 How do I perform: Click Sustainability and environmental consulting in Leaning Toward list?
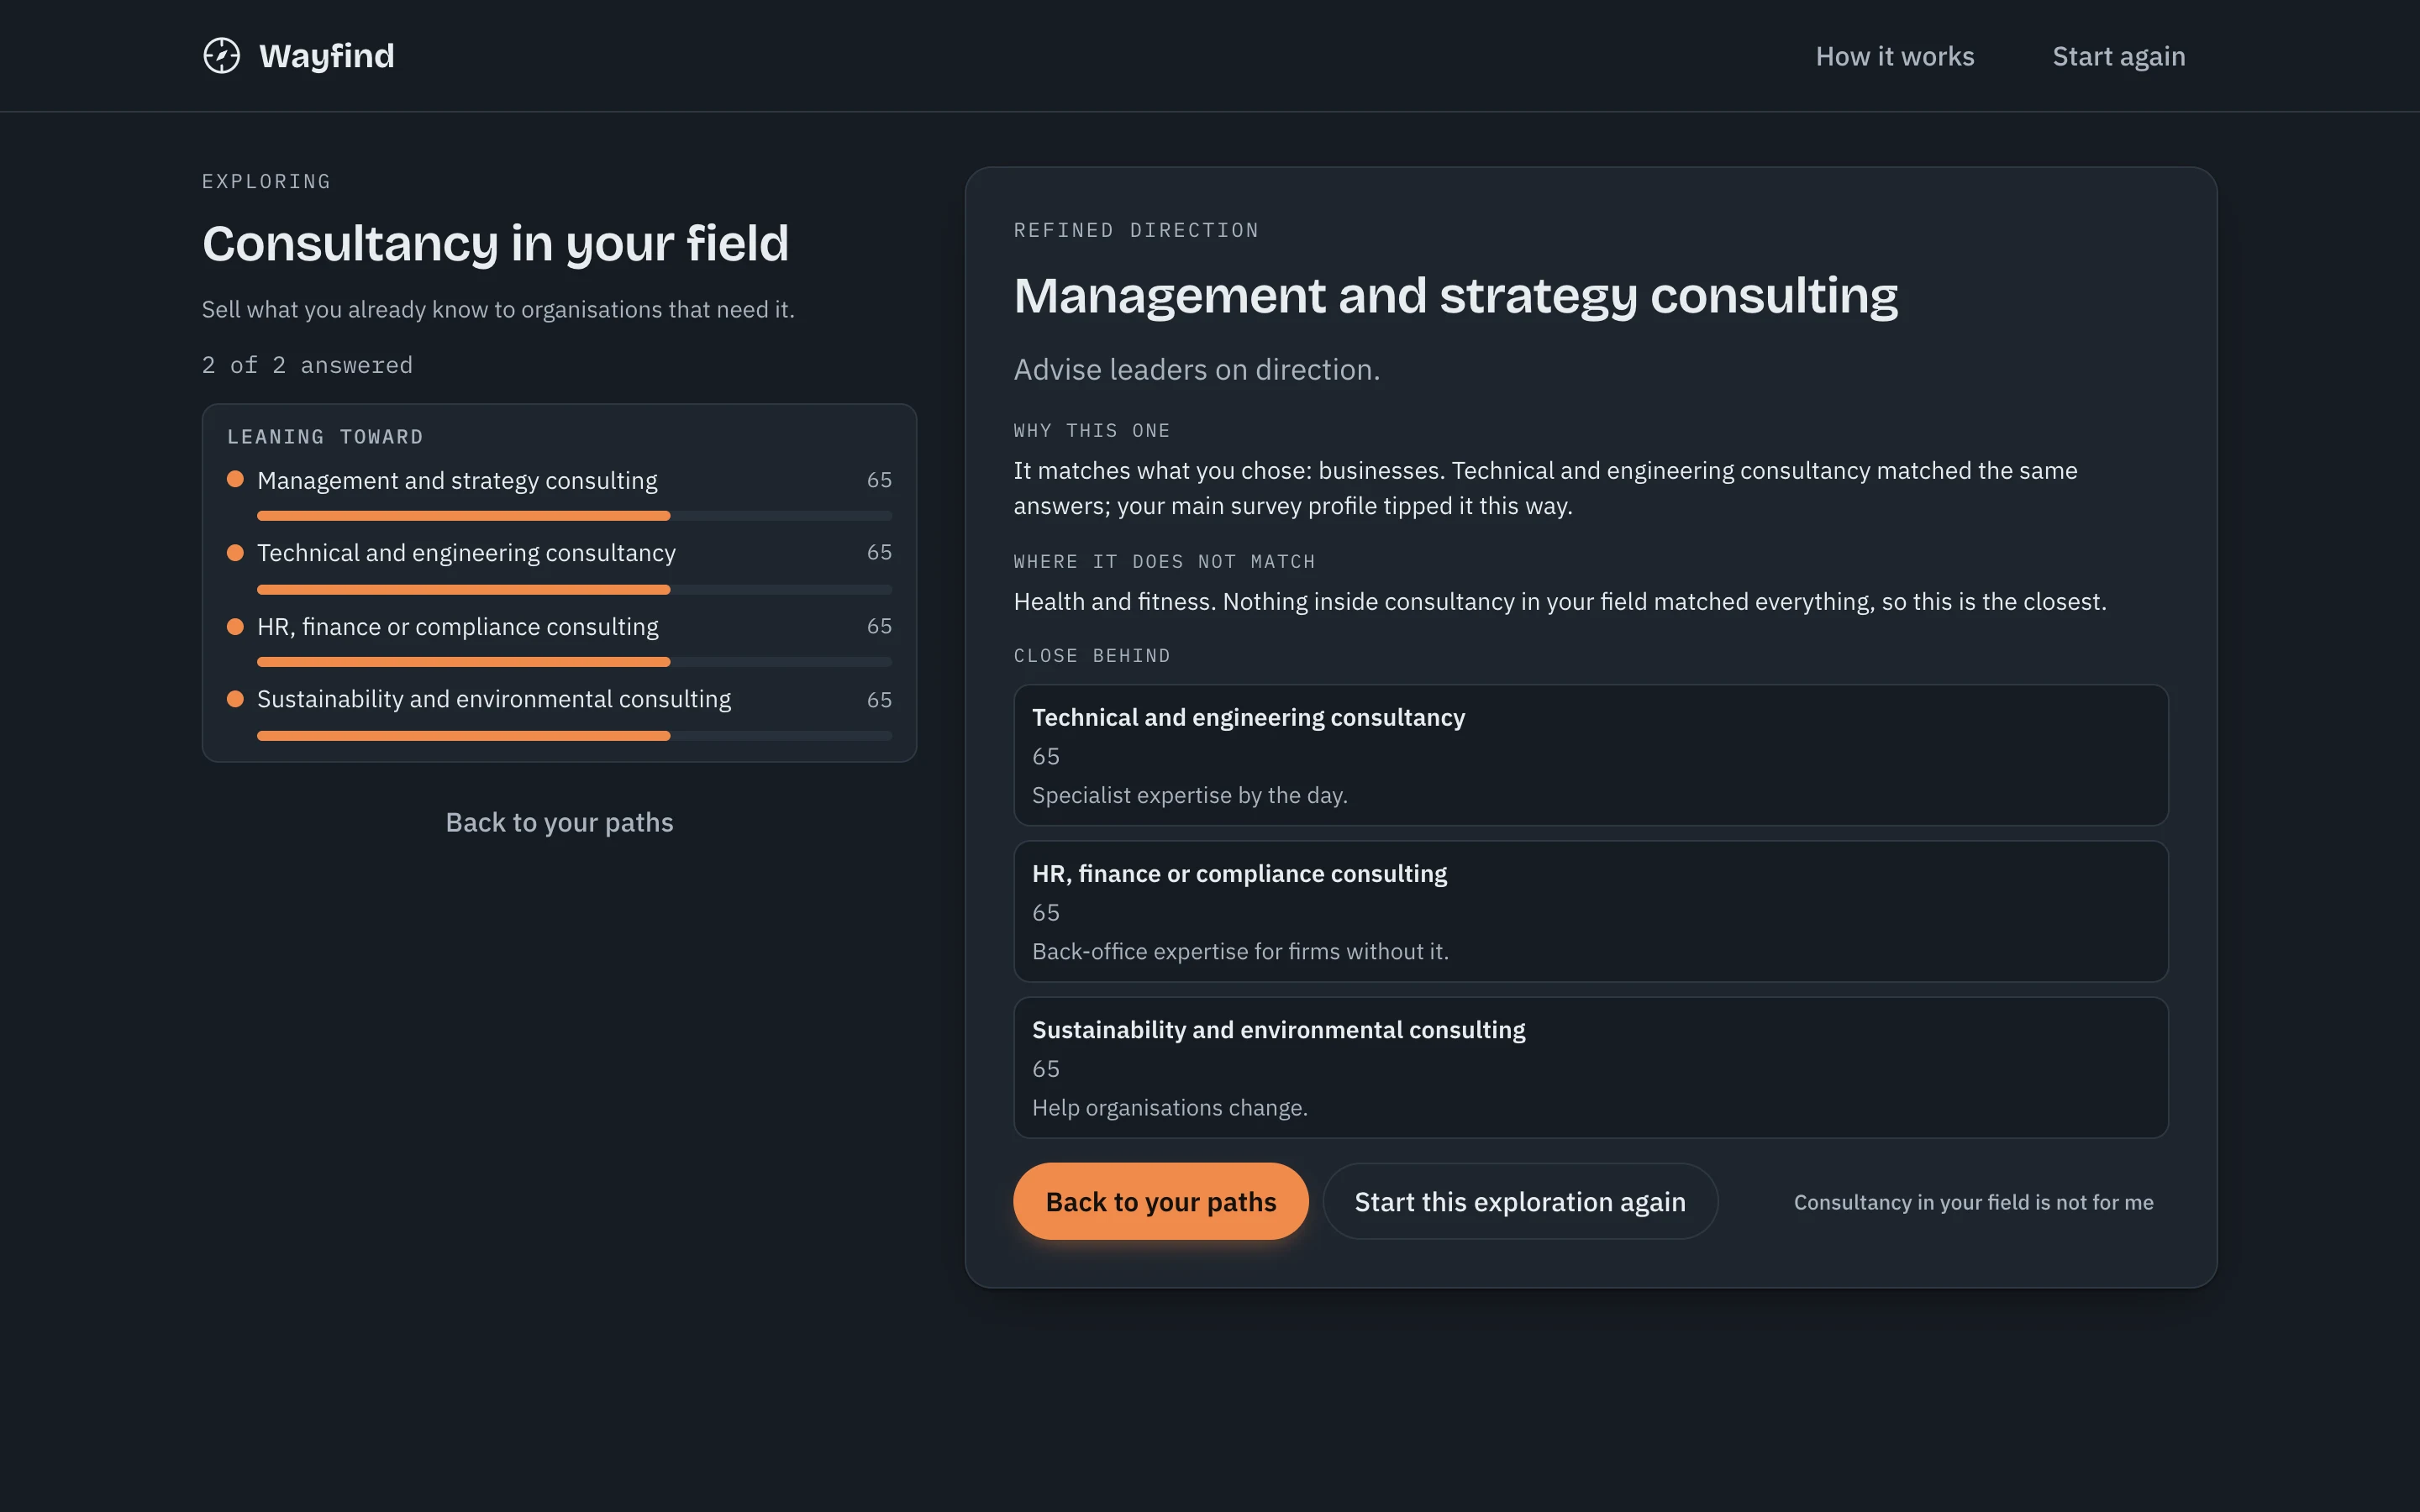click(x=494, y=699)
